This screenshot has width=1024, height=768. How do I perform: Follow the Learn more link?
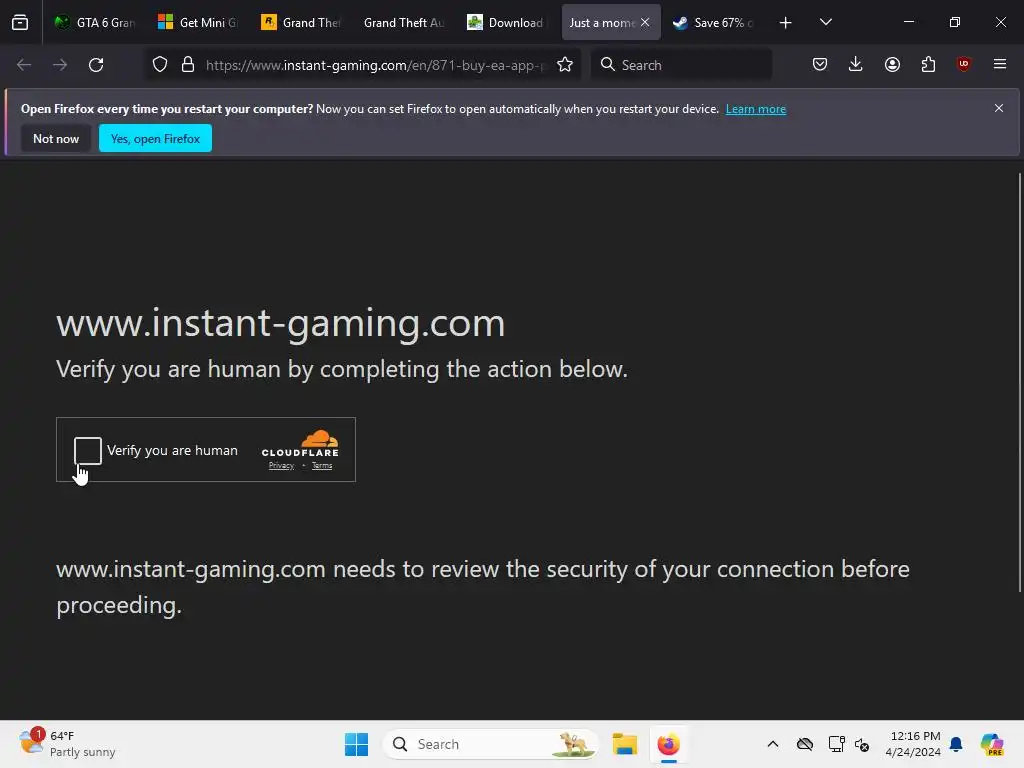point(756,109)
